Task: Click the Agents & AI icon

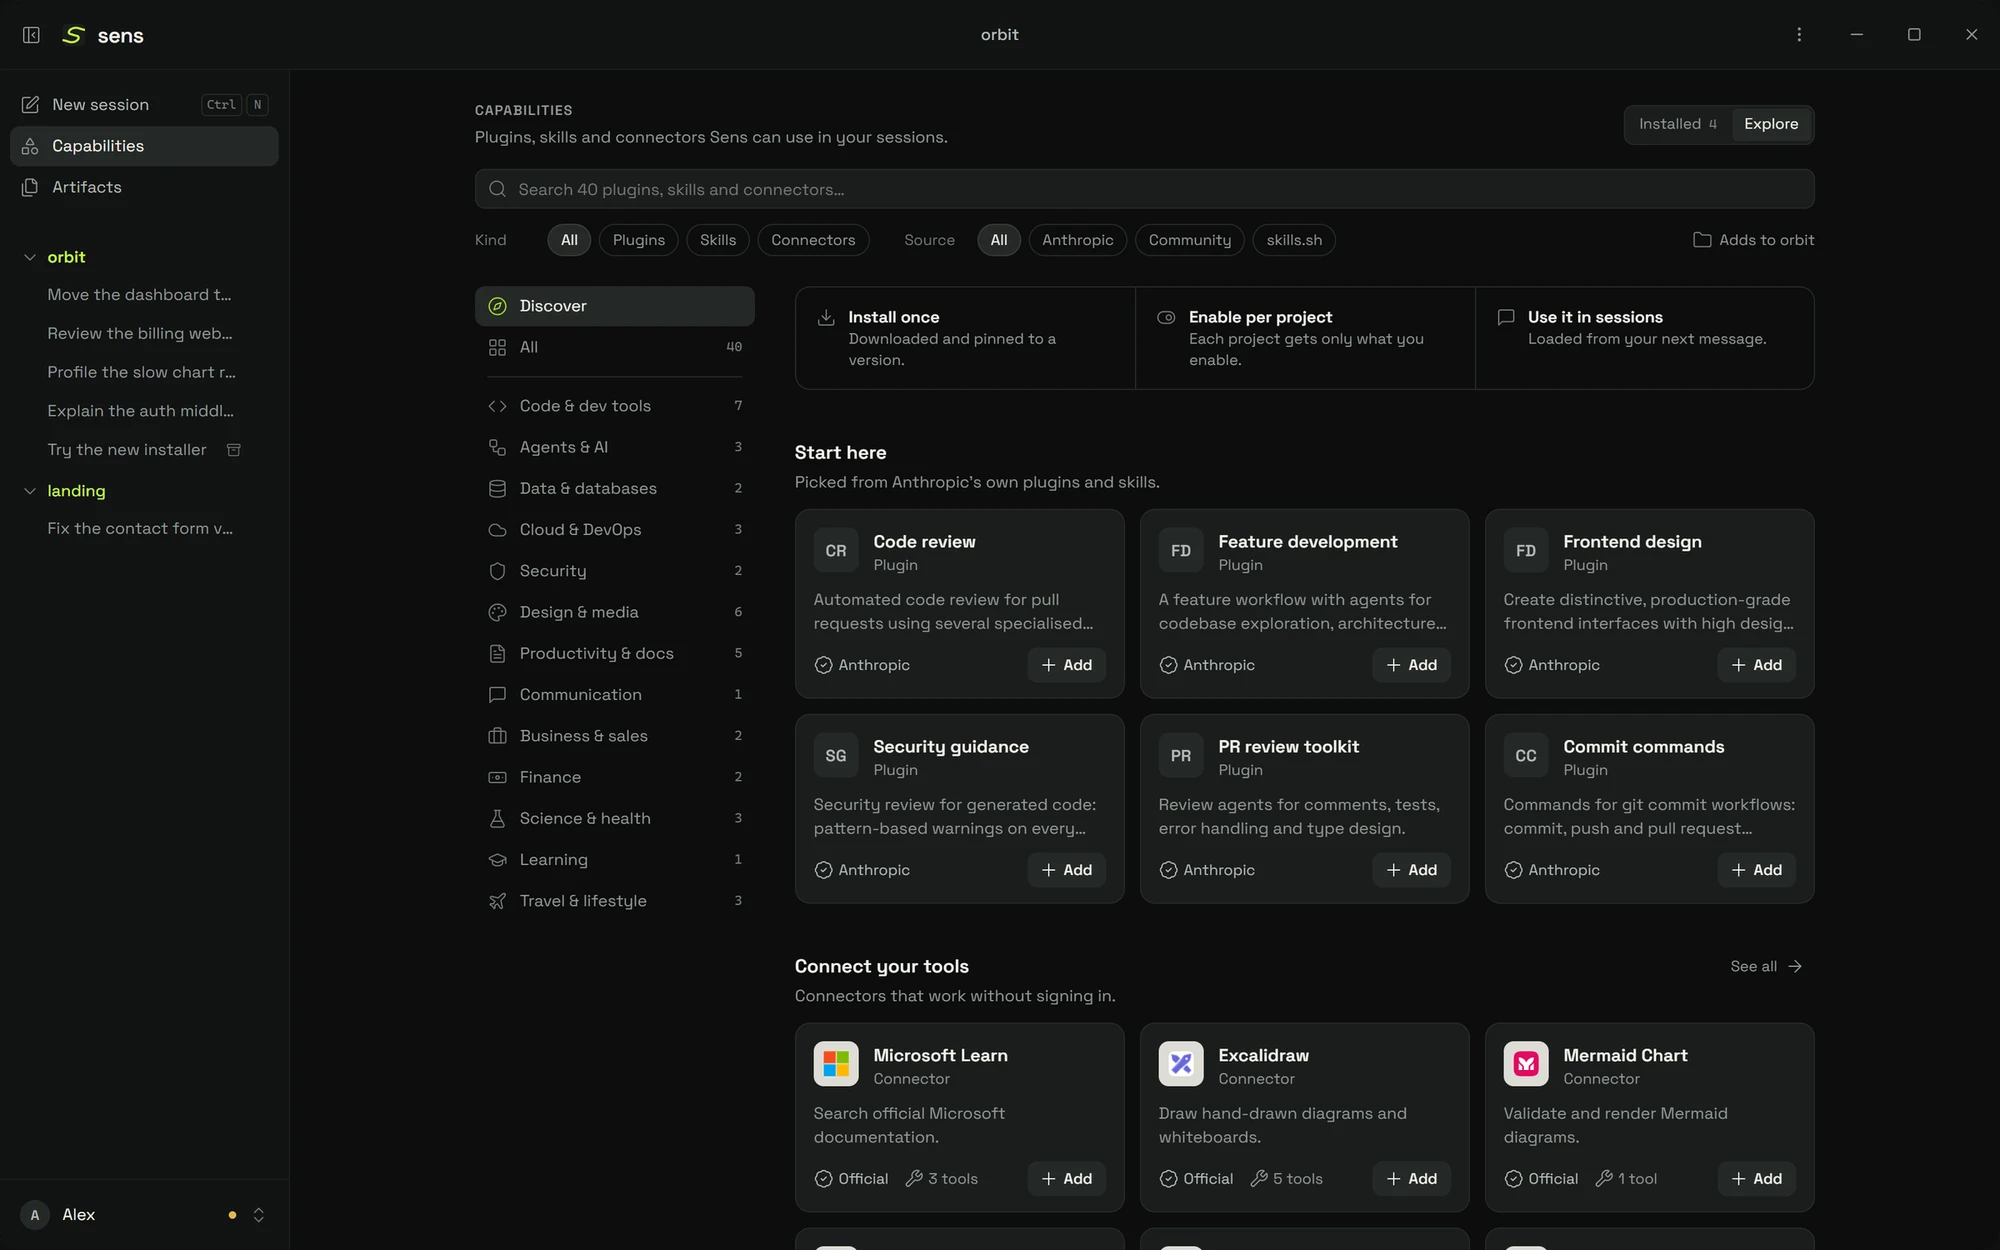Action: coord(497,447)
